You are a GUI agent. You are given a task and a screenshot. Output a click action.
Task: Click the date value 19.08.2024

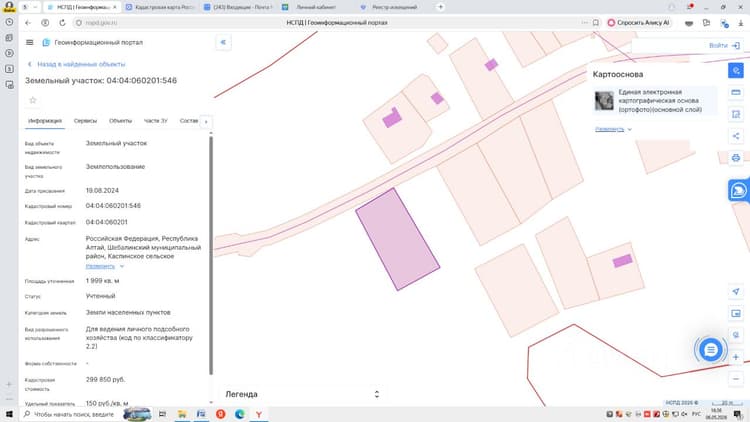click(102, 190)
